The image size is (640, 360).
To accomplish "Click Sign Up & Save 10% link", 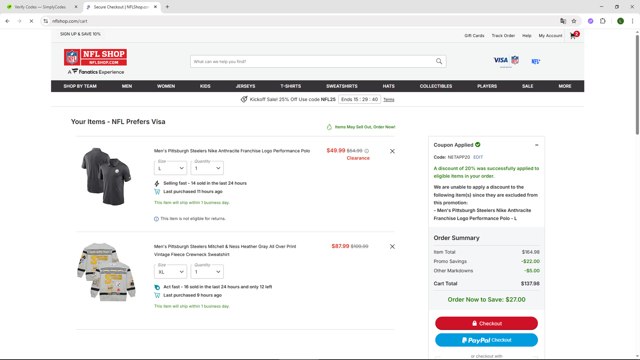I will click(80, 34).
